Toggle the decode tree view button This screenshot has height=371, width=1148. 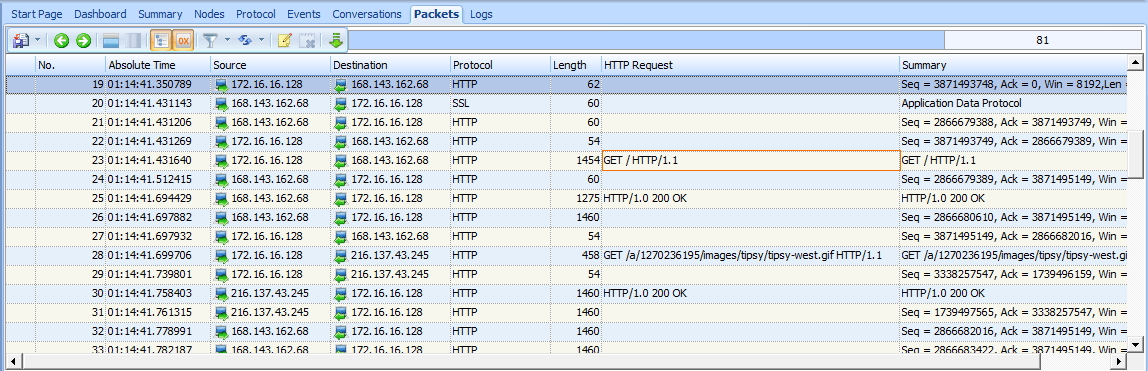point(160,41)
